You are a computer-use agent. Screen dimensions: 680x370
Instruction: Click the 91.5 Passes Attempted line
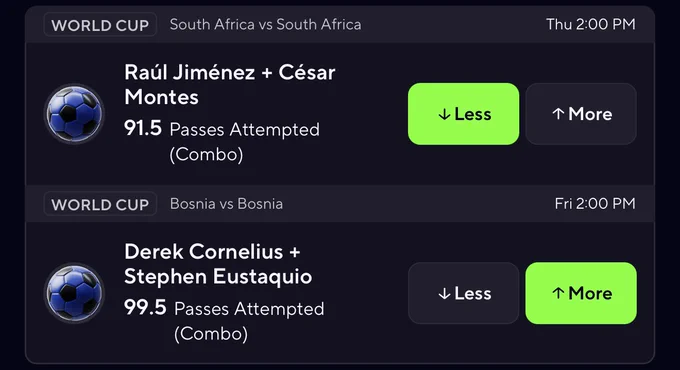[222, 141]
